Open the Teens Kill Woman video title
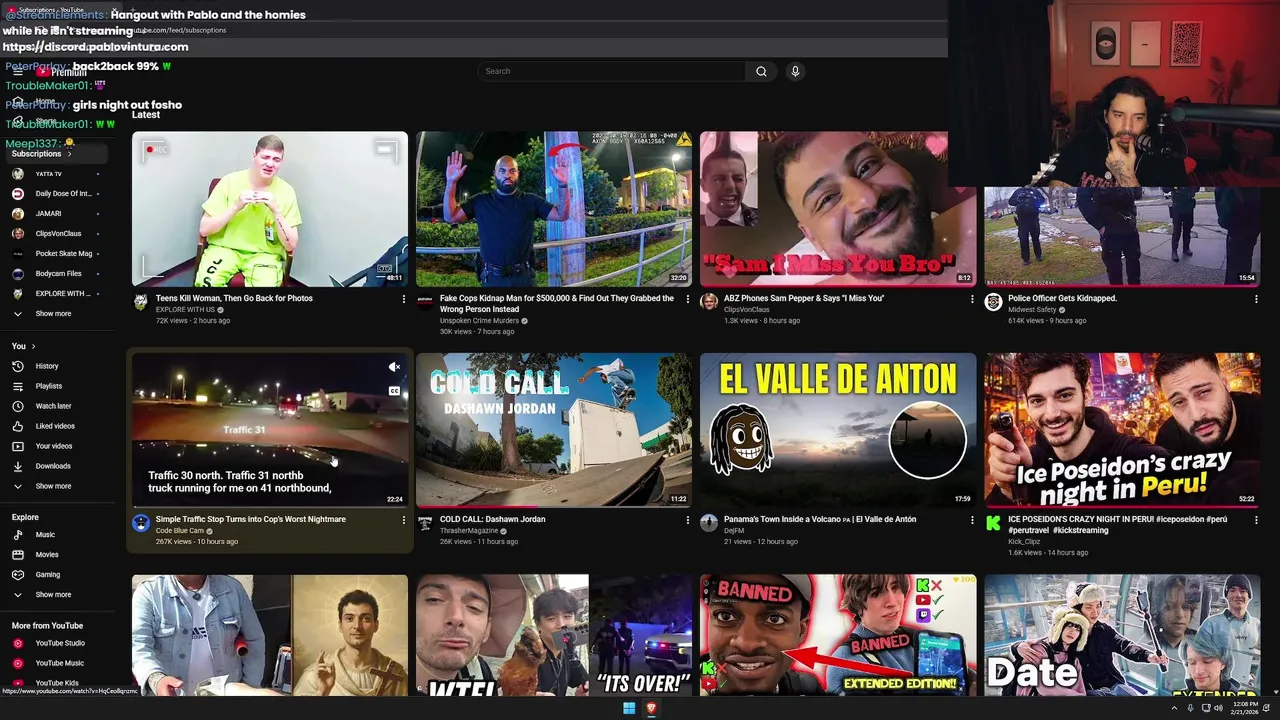This screenshot has width=1280, height=720. pyautogui.click(x=234, y=298)
